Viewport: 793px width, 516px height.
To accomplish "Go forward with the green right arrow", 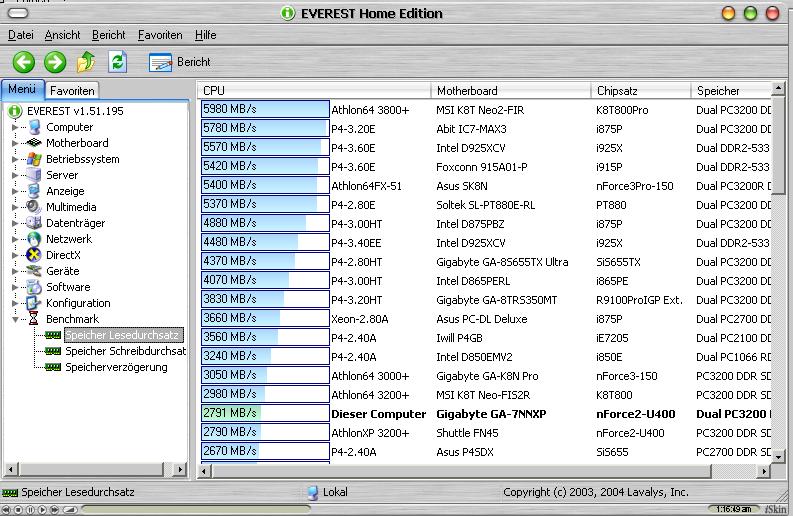I will click(55, 62).
